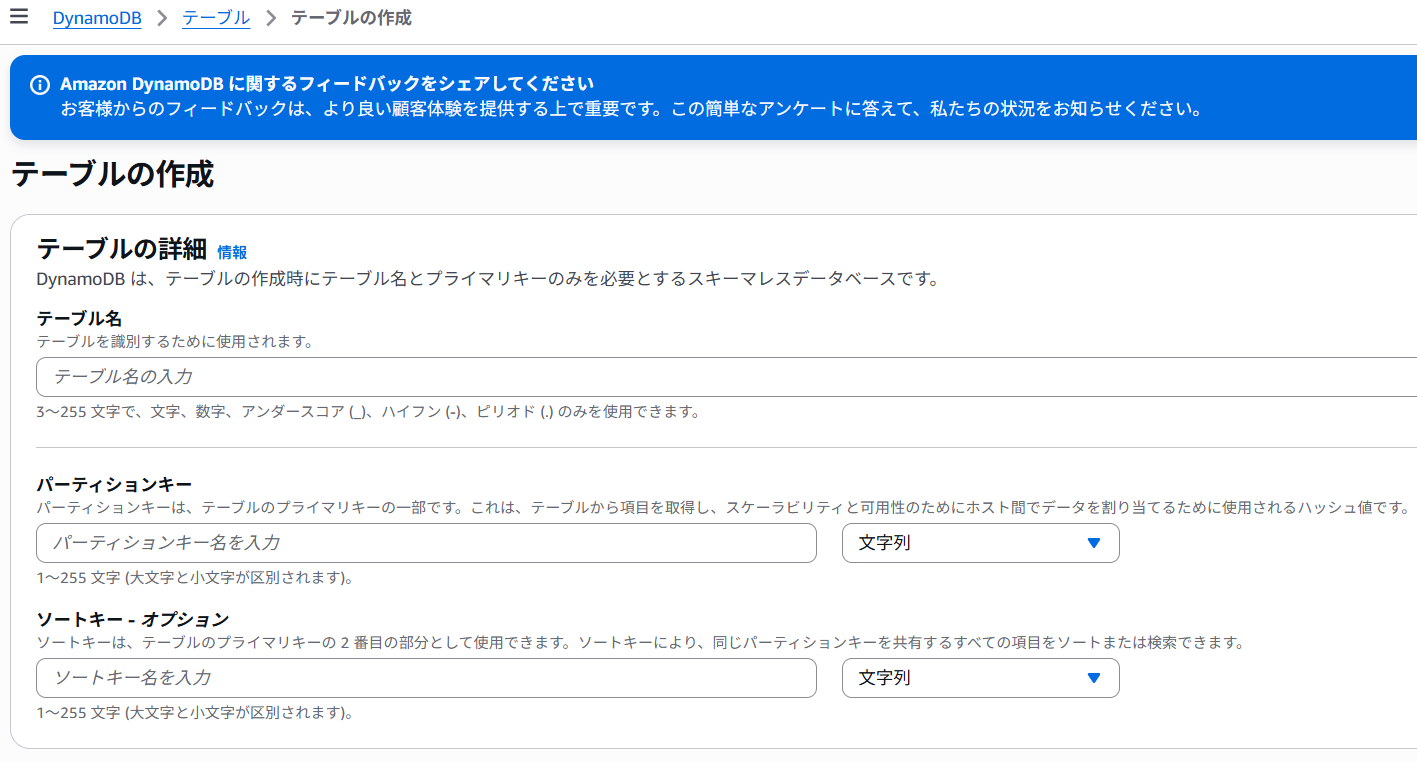Click the sort key type blue arrow
Viewport: 1417px width, 762px height.
(1093, 678)
